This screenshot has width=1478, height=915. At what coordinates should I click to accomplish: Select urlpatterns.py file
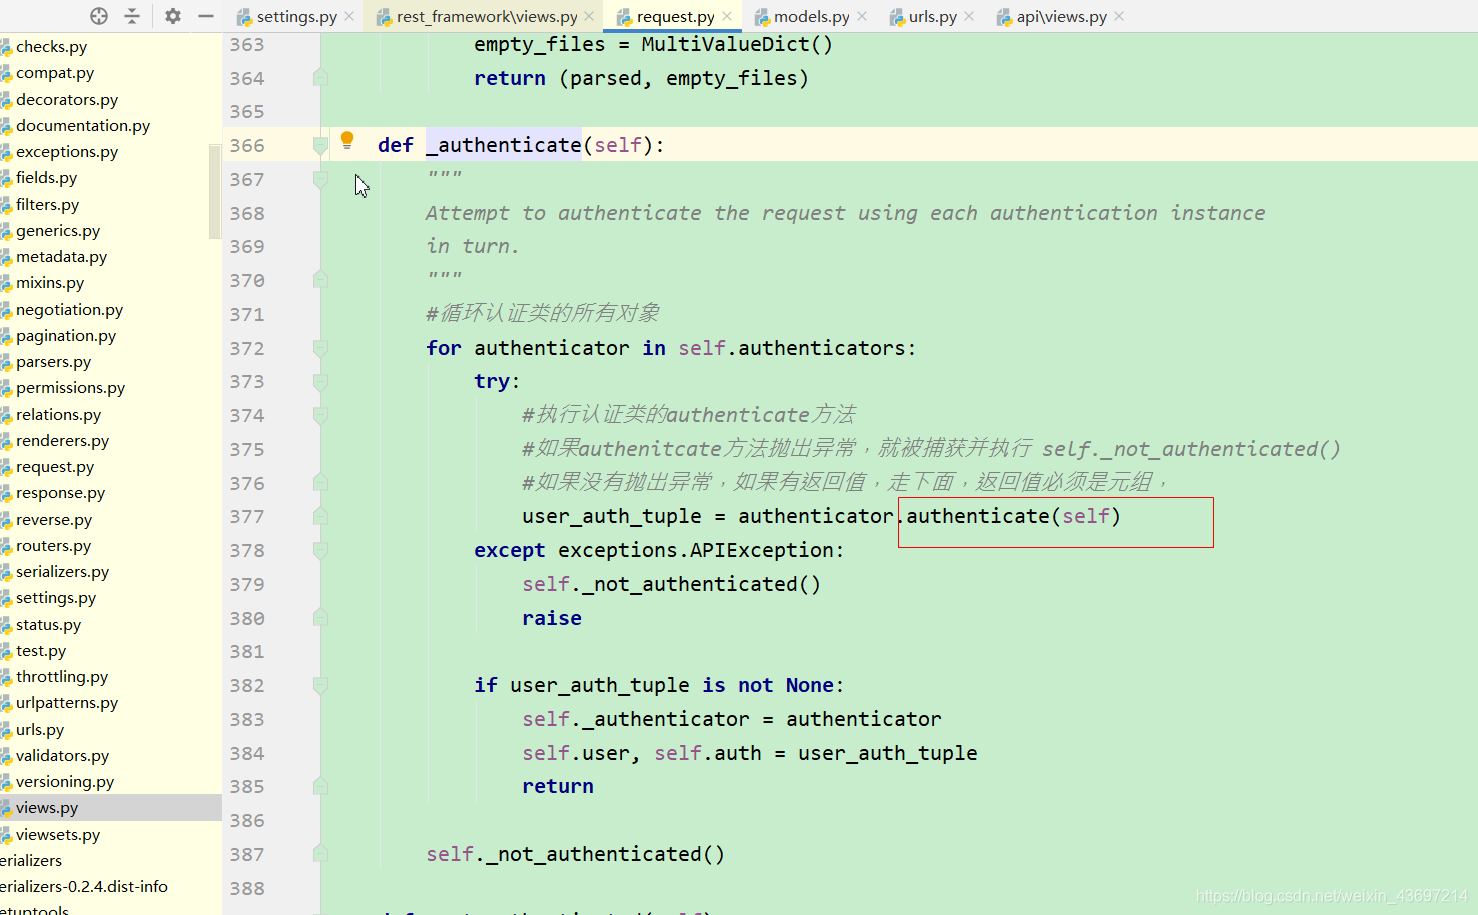67,703
